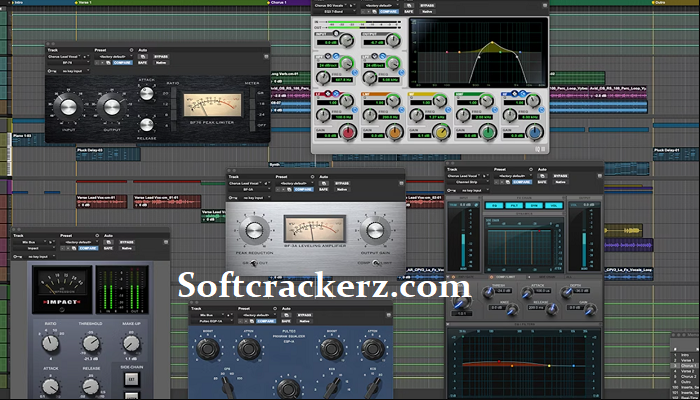Select ratio 20 button on BF-76
Image resolution: width=700 pixels, height=400 pixels.
pos(173,93)
